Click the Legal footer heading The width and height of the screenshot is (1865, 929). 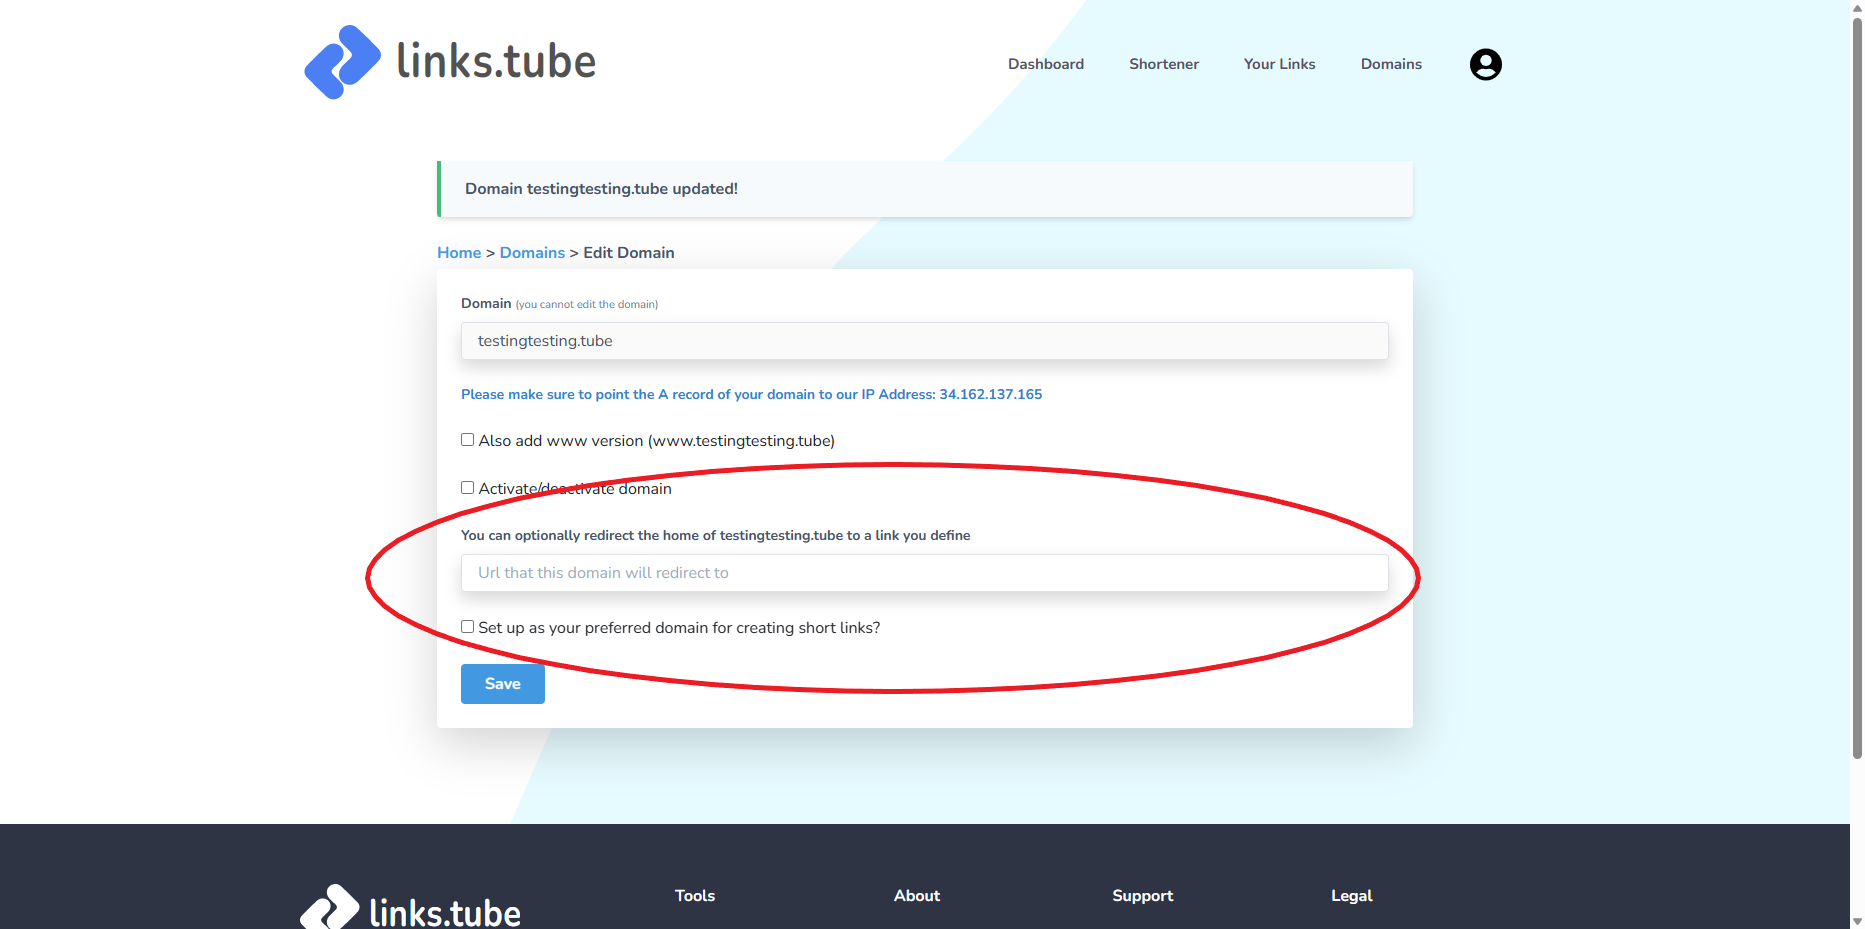tap(1351, 896)
